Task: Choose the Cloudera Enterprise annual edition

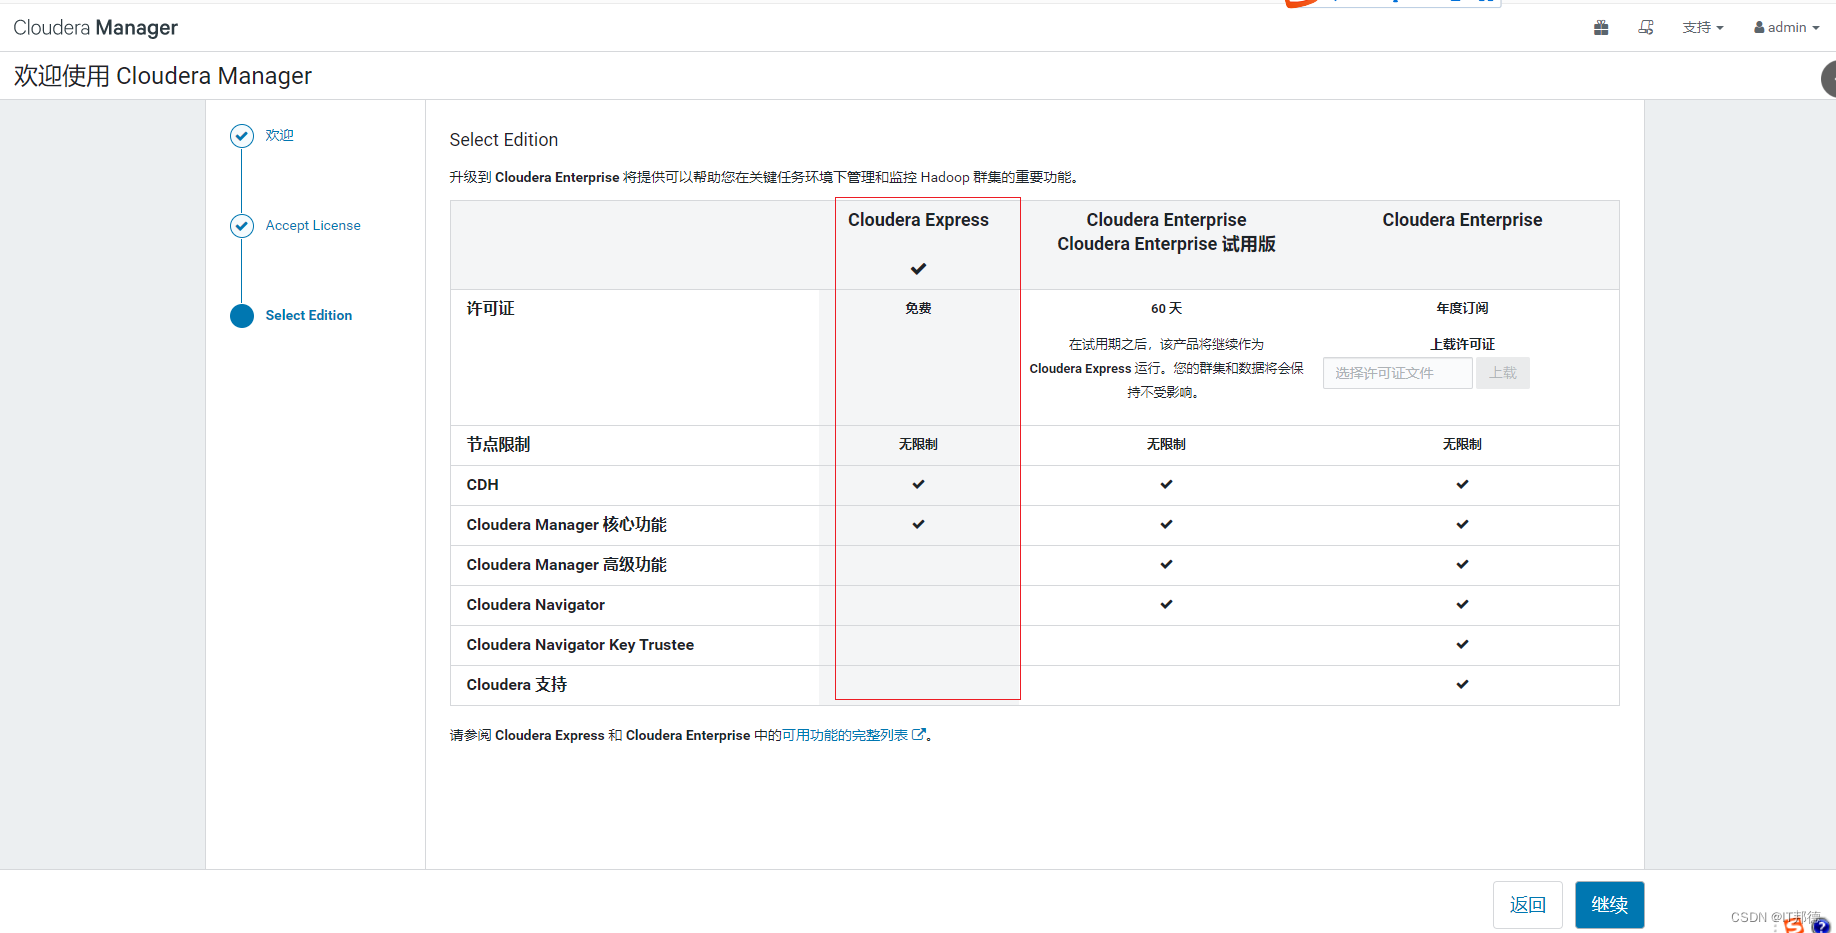Action: pyautogui.click(x=1462, y=220)
